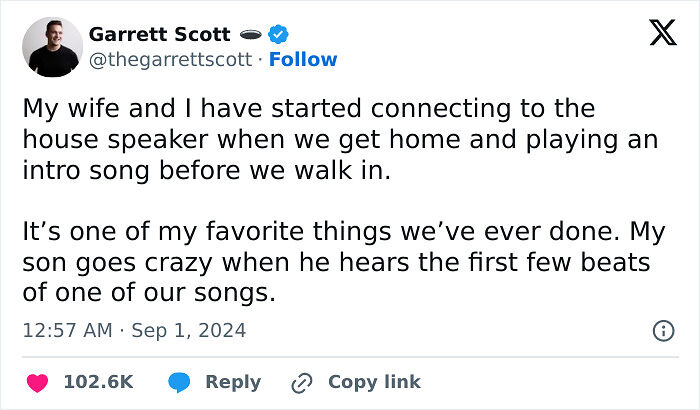Click the blue reply bubble icon
700x410 pixels.
point(180,382)
